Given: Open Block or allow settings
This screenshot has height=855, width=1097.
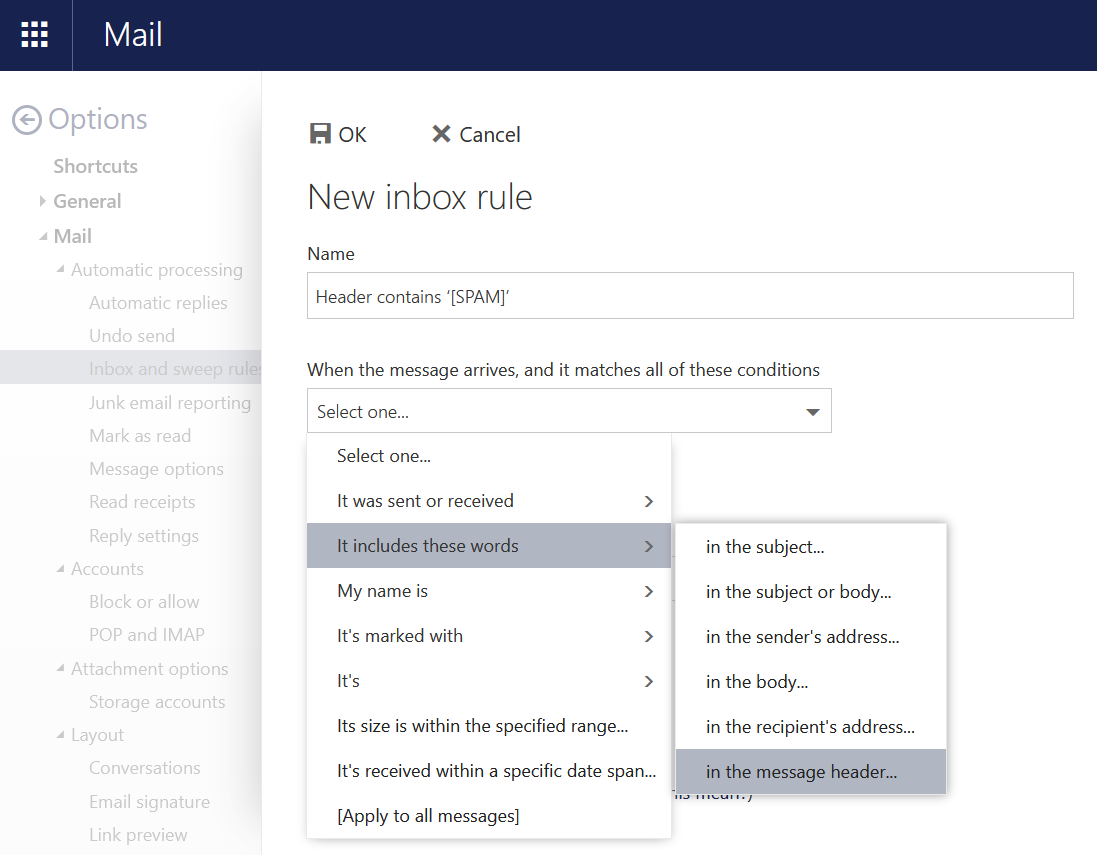Looking at the screenshot, I should (144, 602).
